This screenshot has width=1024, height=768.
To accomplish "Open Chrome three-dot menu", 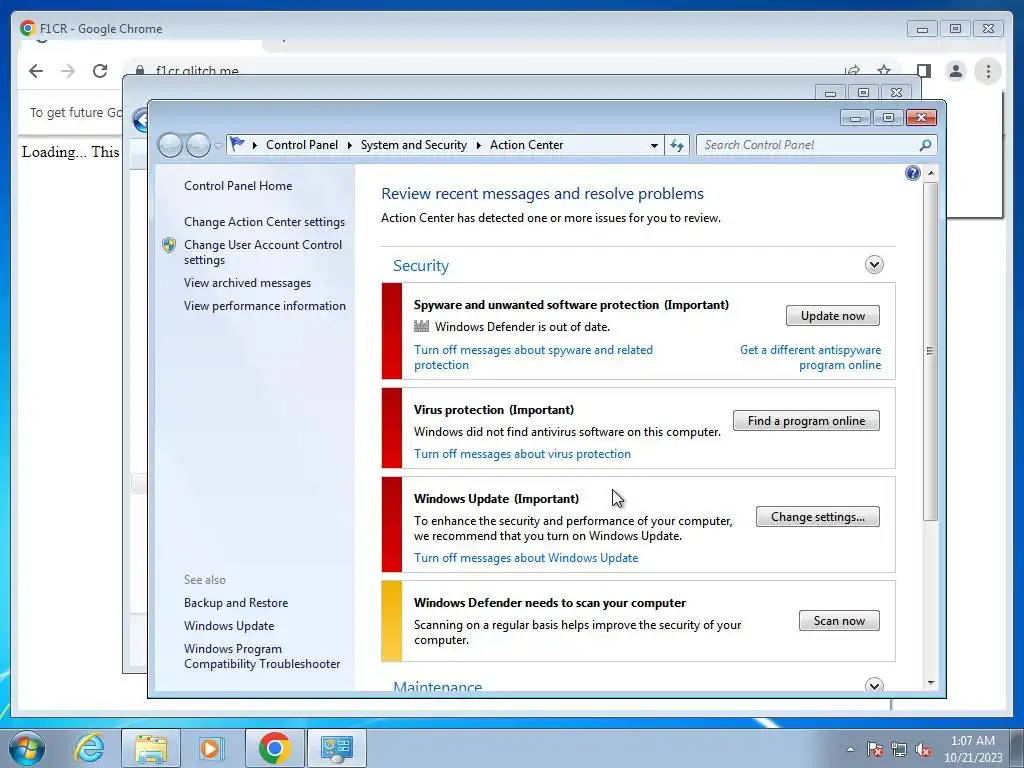I will [x=988, y=71].
